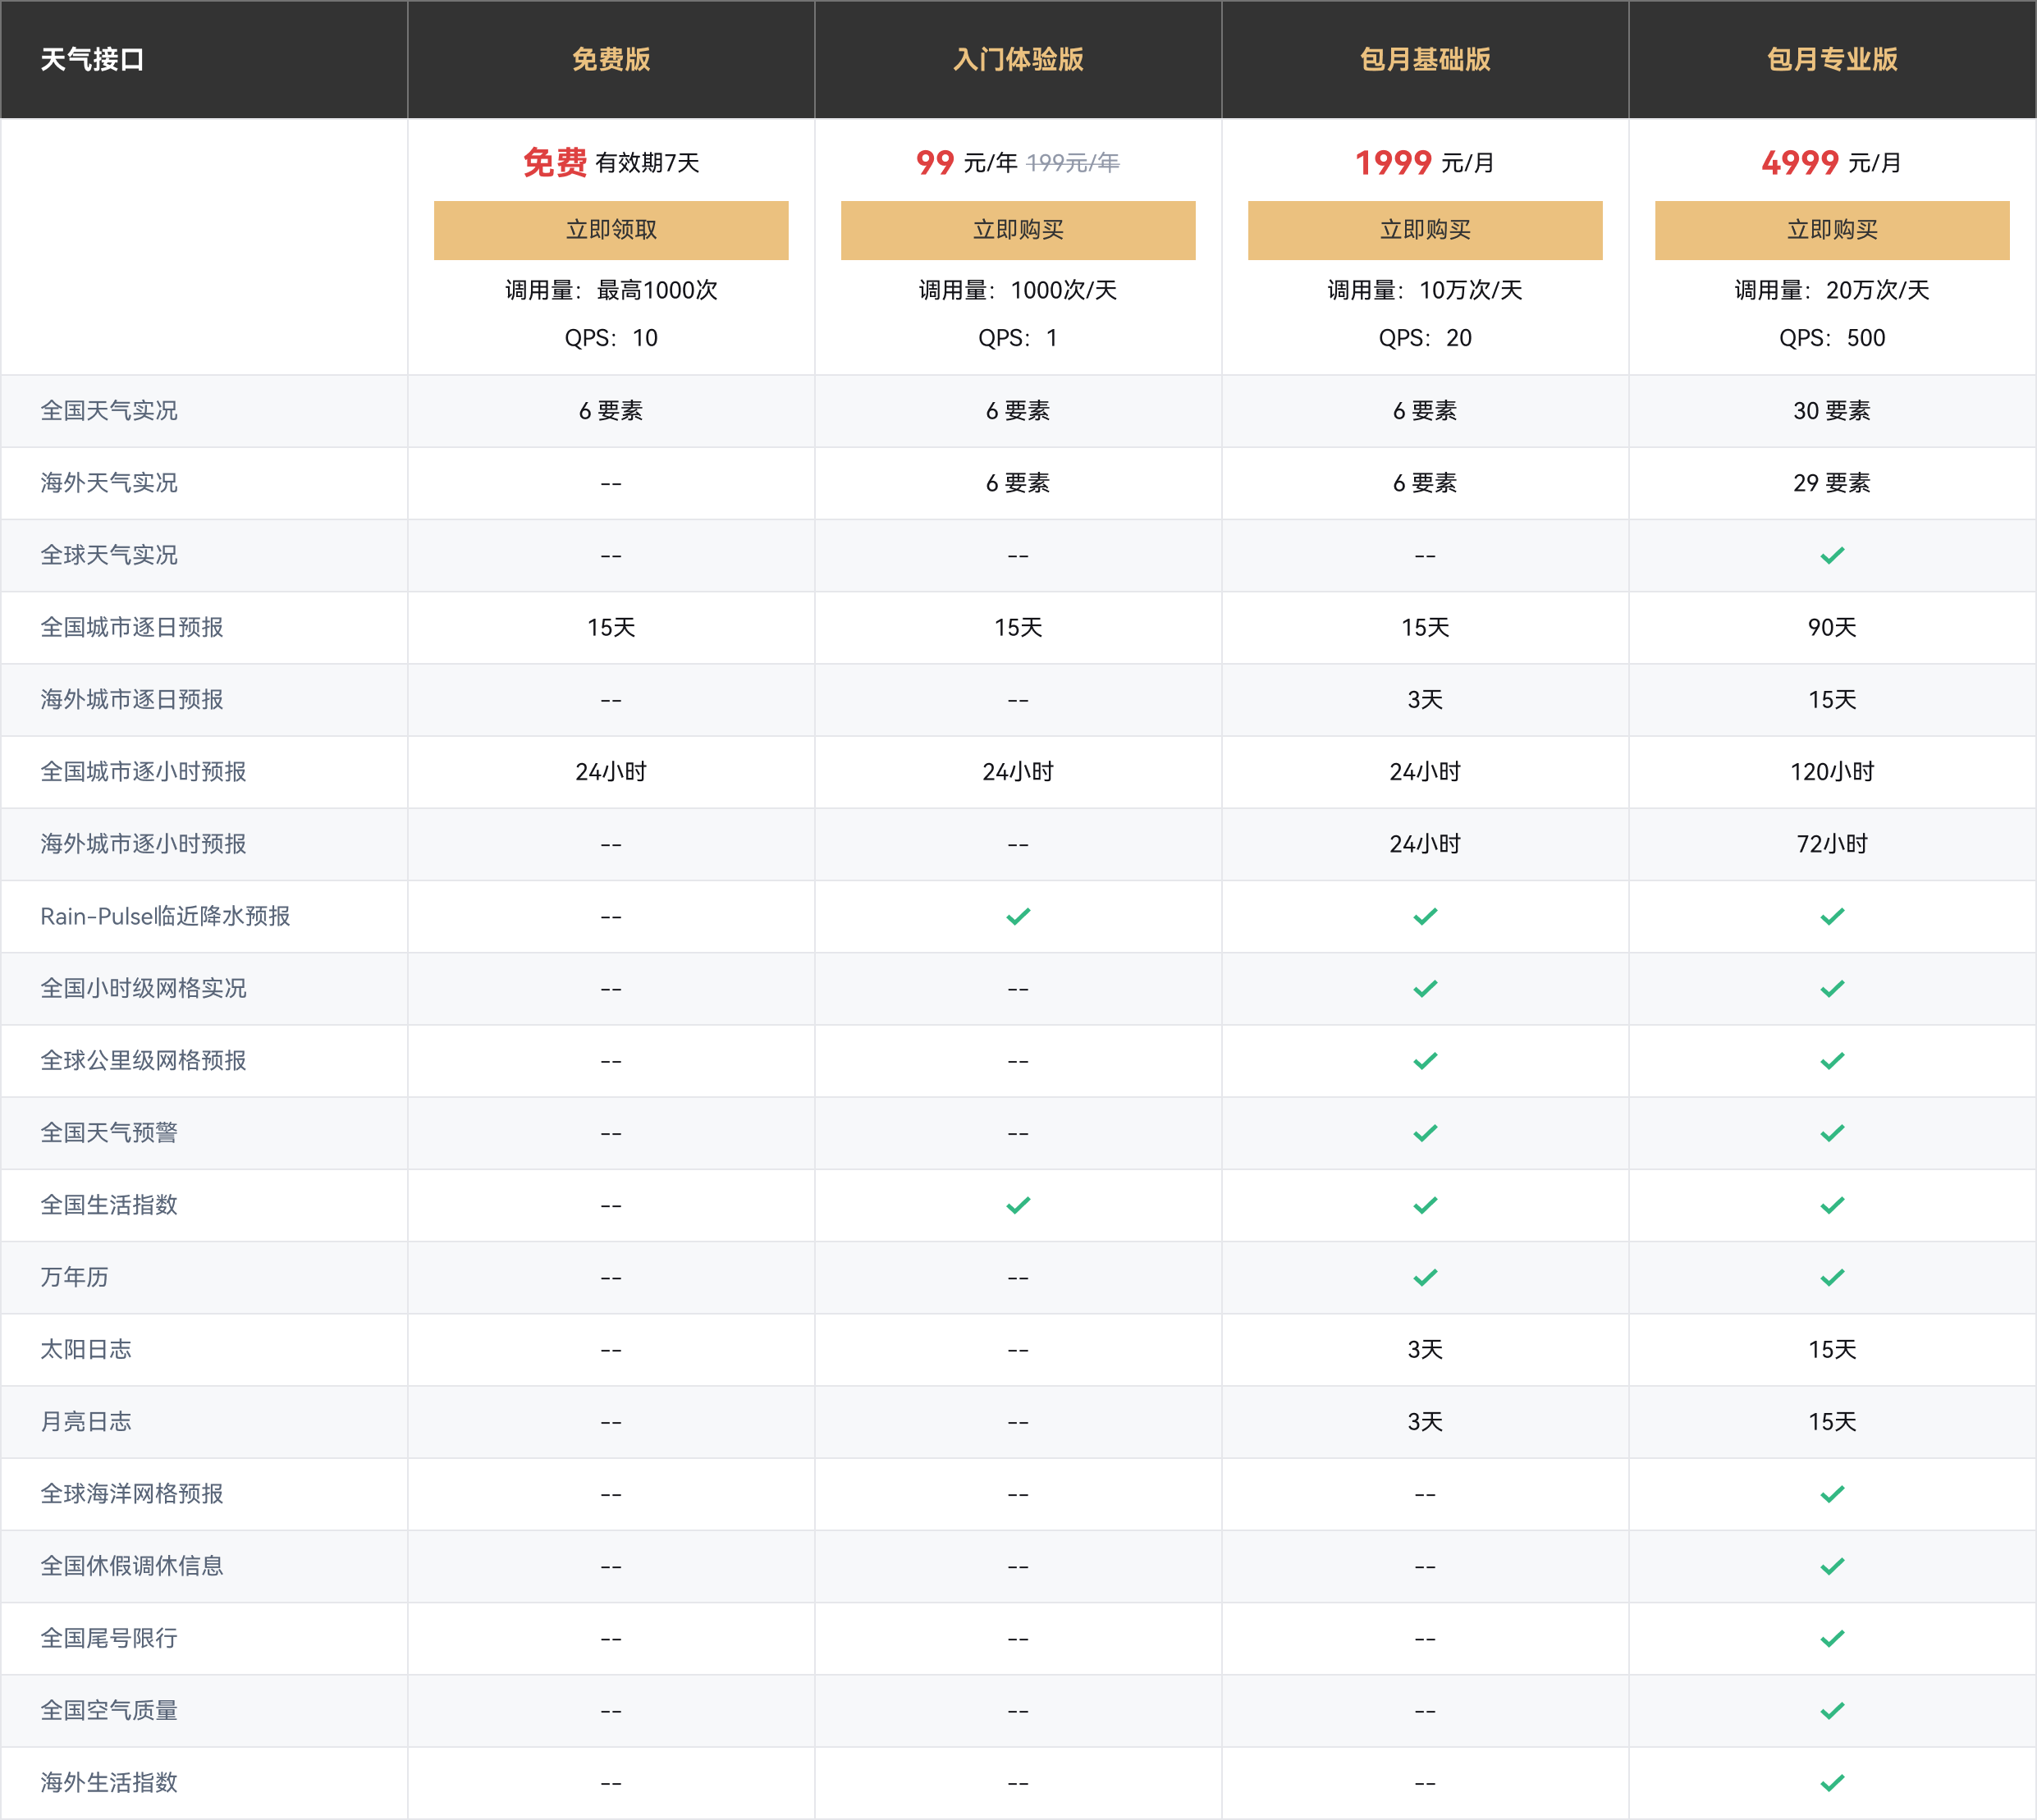2037x1820 pixels.
Task: Click 万年历 checkmark in 包月基础版
Action: tap(1425, 1277)
